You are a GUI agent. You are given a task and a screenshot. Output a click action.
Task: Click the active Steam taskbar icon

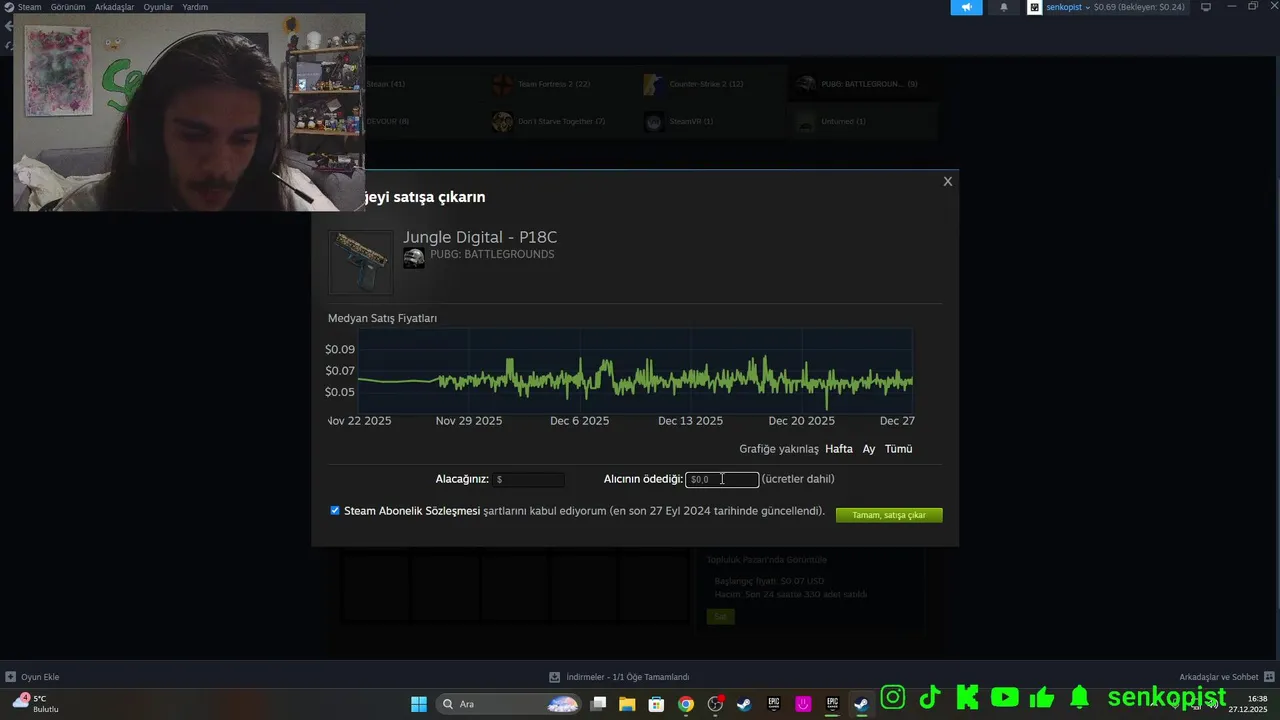point(861,704)
